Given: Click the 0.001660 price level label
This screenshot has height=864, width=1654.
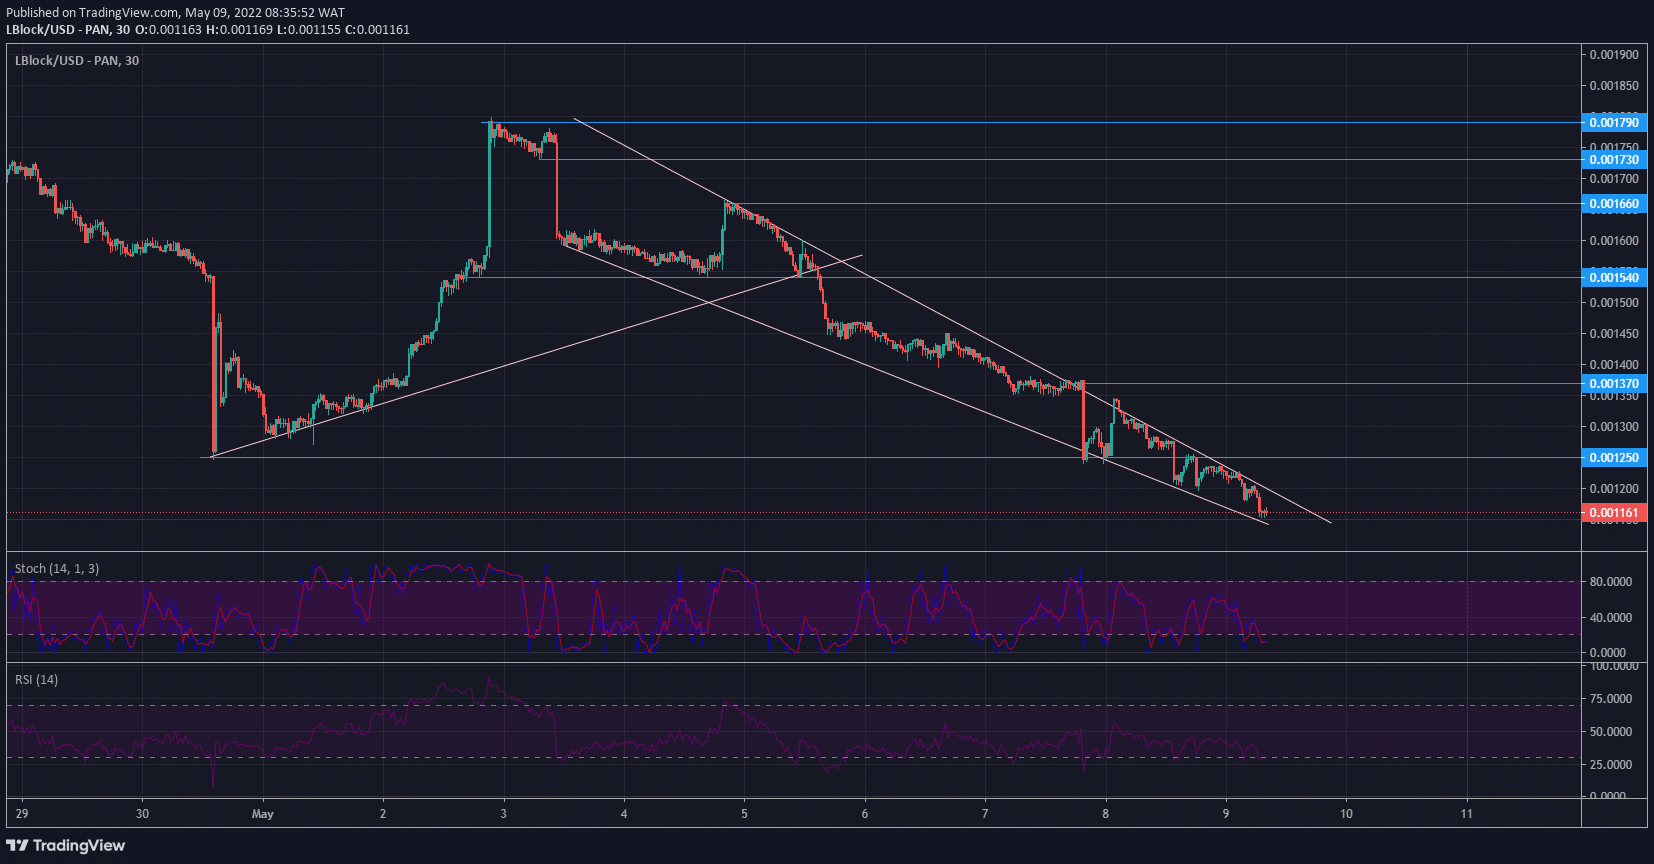Looking at the screenshot, I should pos(1614,204).
